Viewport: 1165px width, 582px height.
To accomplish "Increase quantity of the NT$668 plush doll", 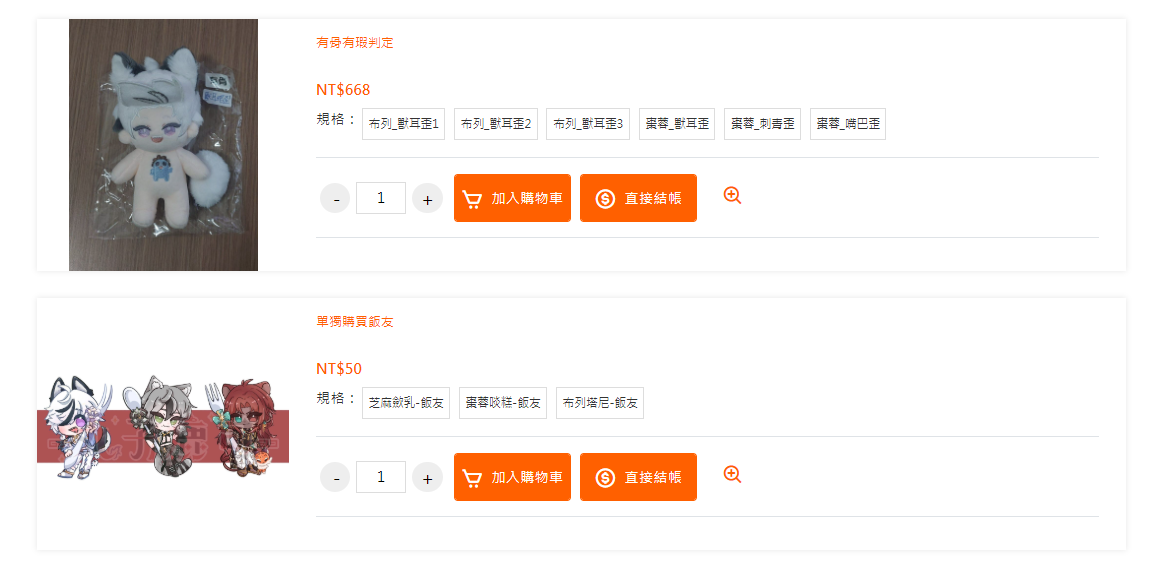I will click(427, 198).
